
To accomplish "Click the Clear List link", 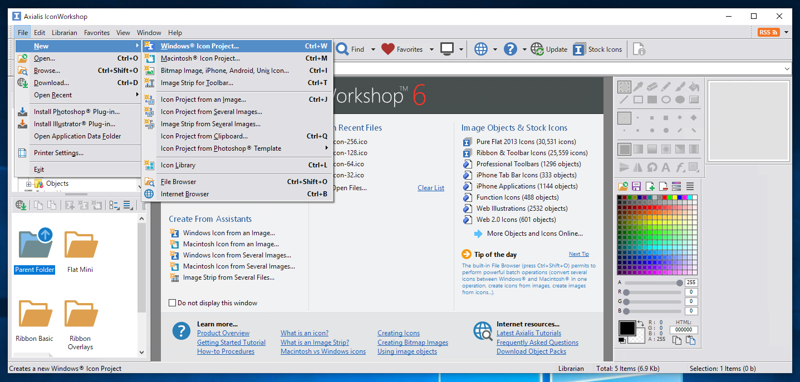I will (431, 188).
